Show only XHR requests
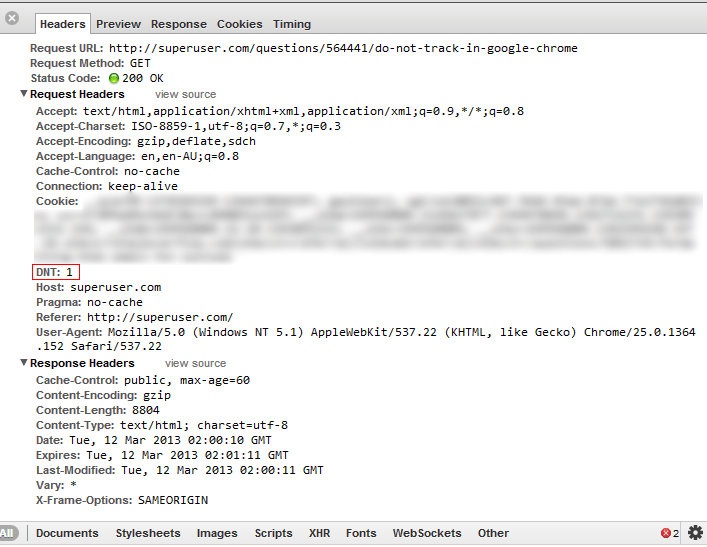Viewport: 707px width, 547px height. [x=319, y=533]
